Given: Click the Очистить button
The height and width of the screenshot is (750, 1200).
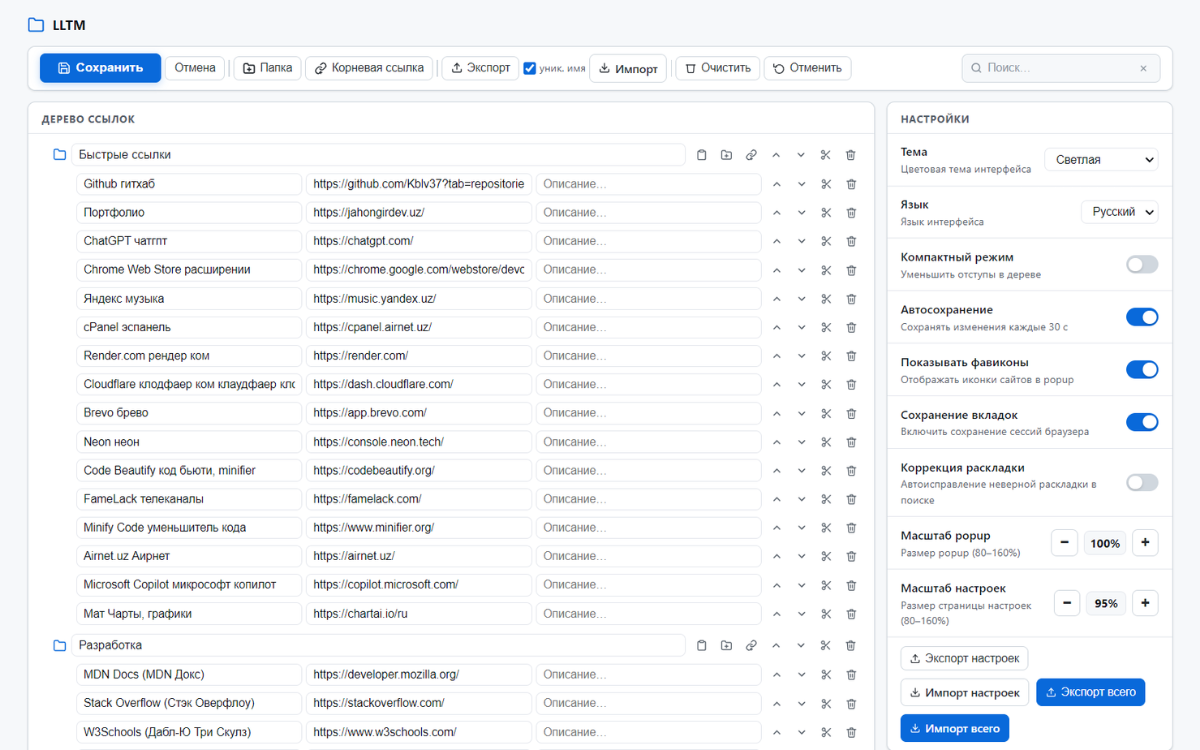Looking at the screenshot, I should [718, 68].
